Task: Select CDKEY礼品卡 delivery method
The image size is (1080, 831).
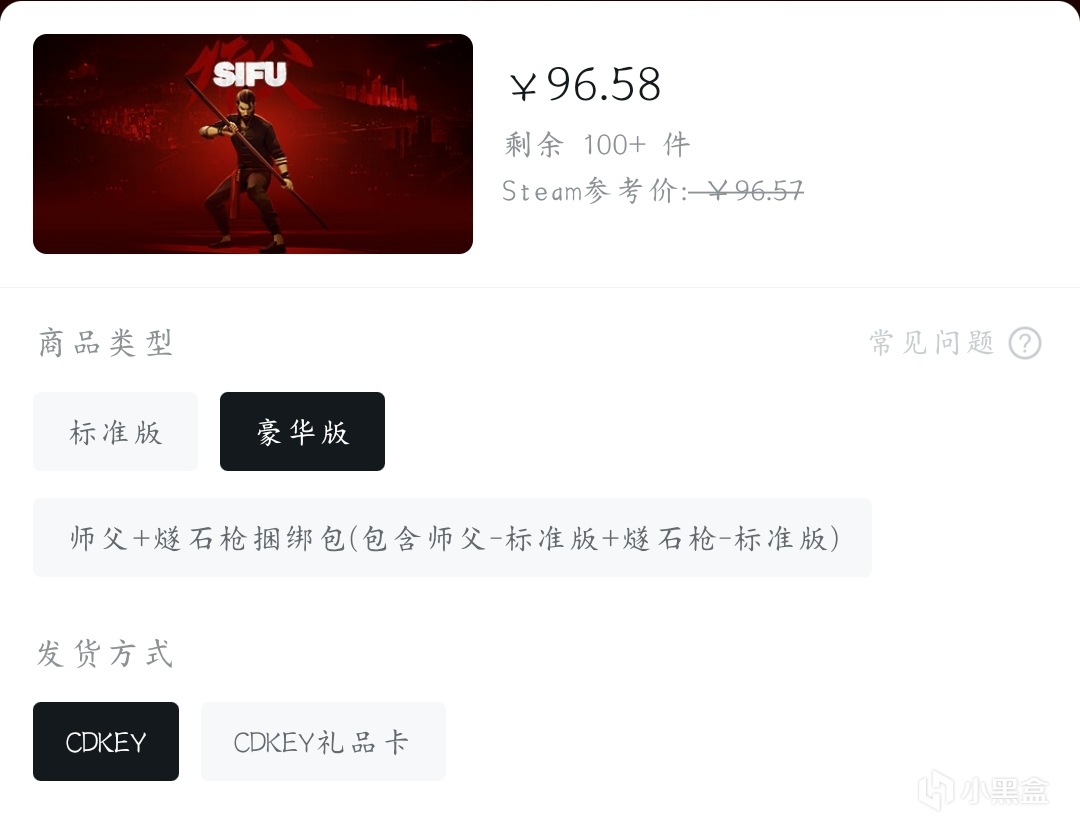Action: point(323,741)
